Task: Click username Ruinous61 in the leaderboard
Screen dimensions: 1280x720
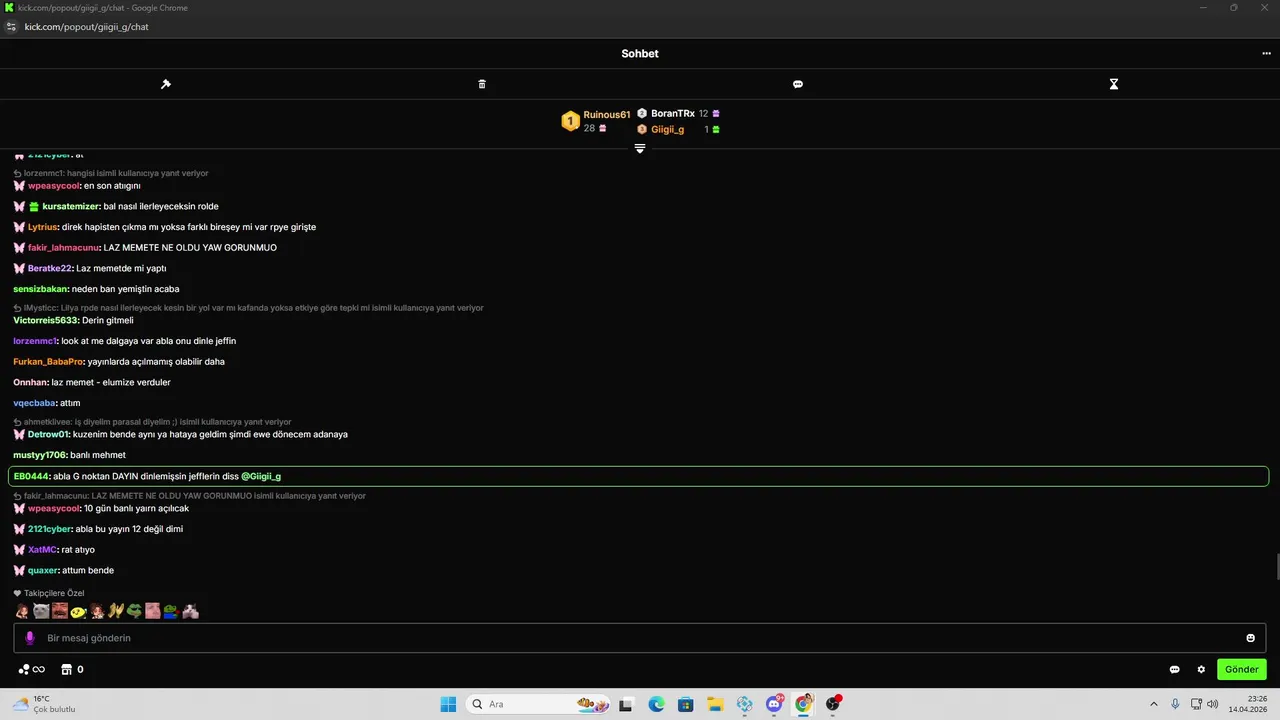Action: tap(607, 115)
